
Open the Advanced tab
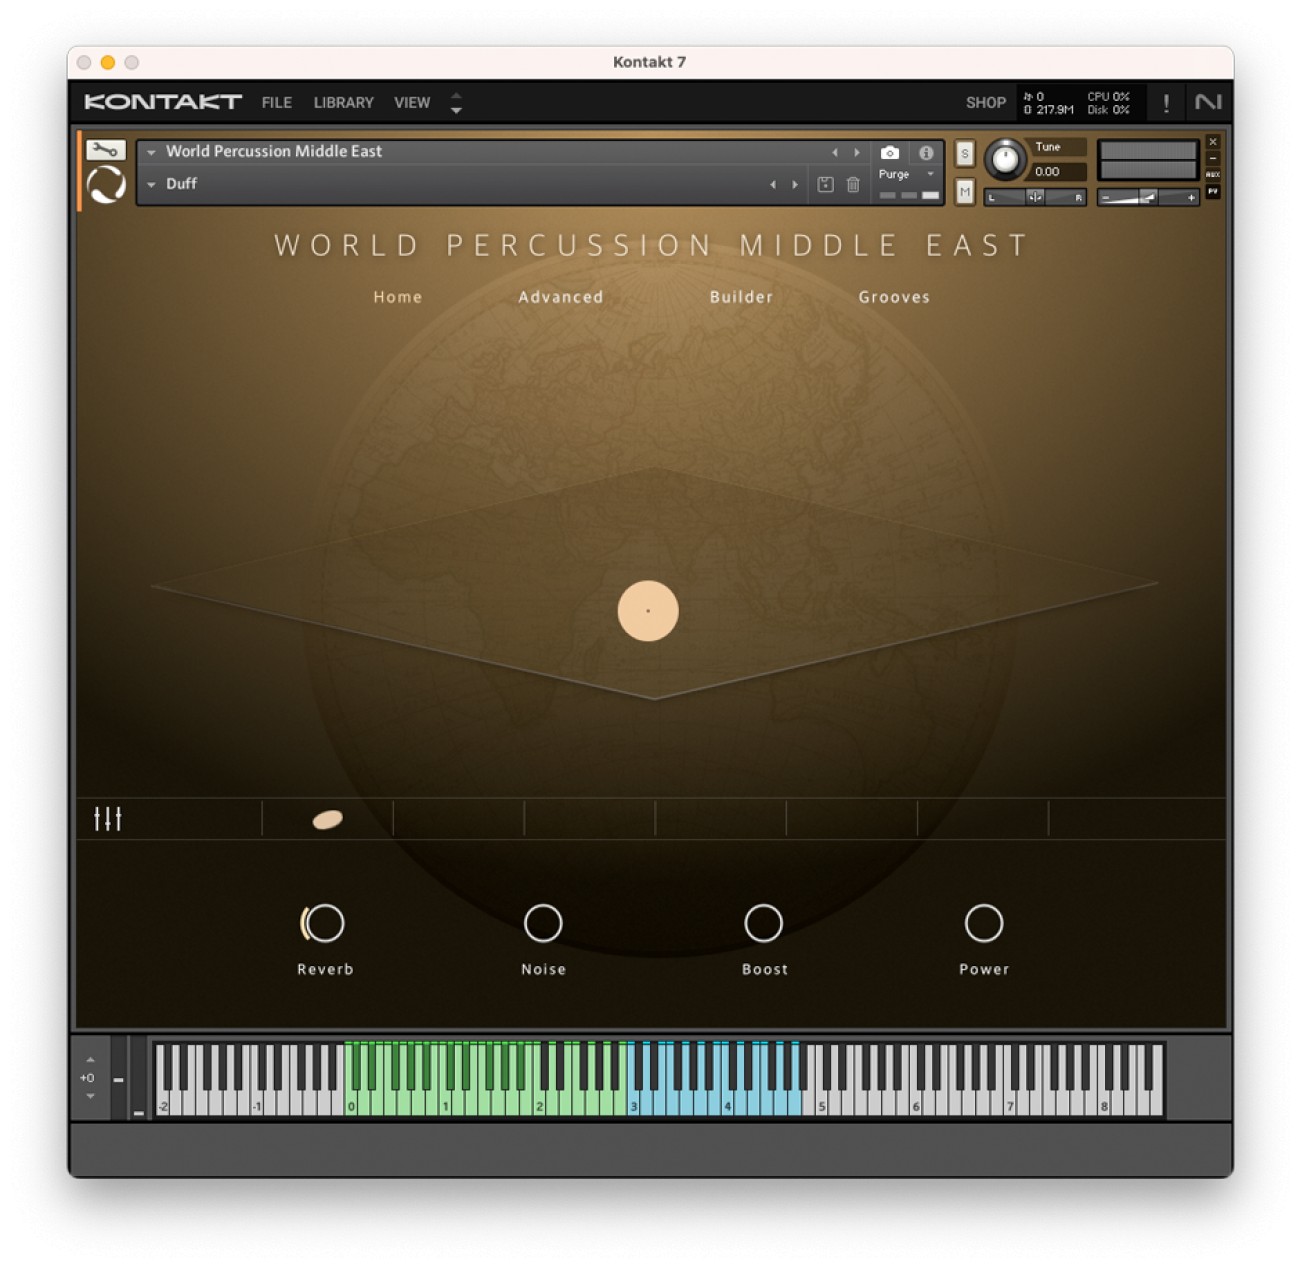[x=560, y=297]
